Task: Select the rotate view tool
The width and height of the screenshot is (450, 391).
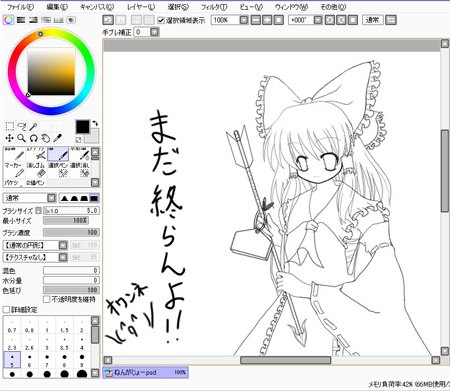Action: tap(33, 138)
